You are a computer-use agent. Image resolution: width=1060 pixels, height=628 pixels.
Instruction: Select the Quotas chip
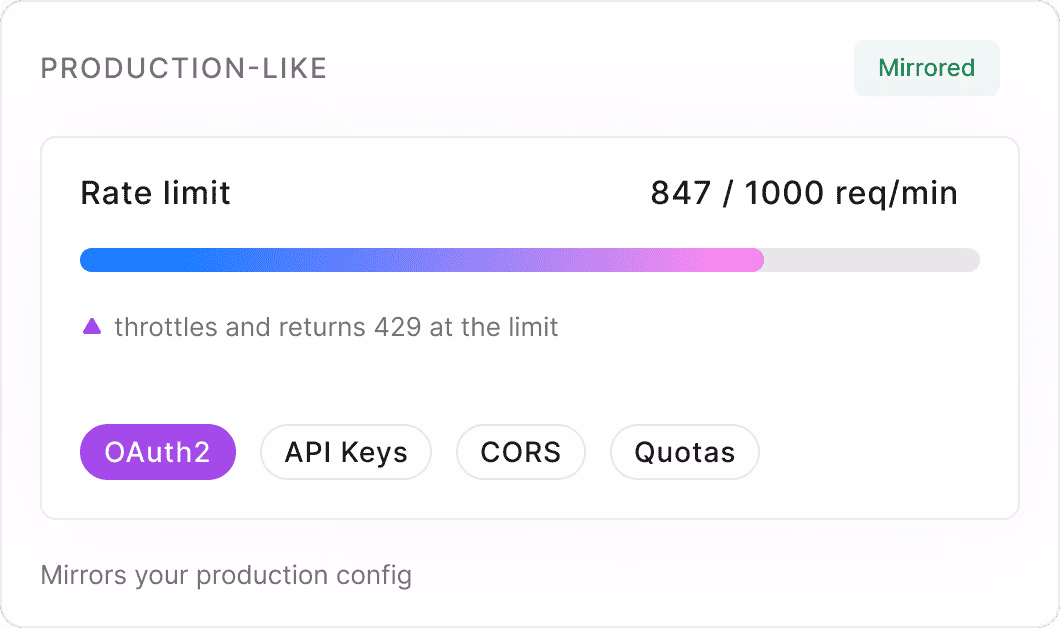click(685, 452)
